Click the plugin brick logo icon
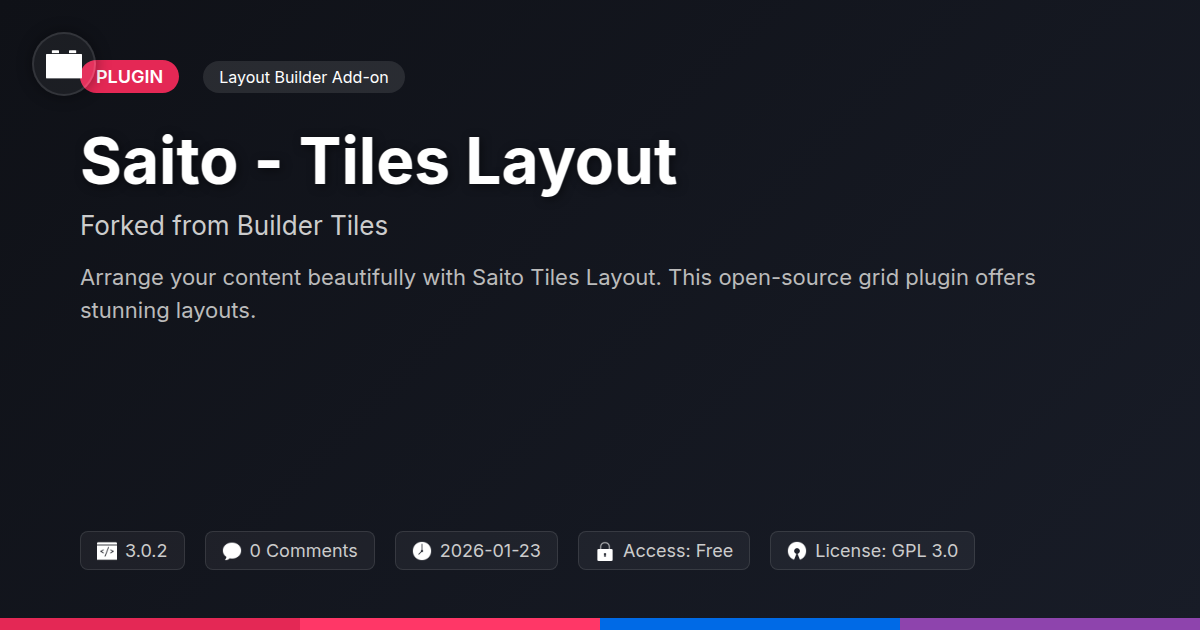This screenshot has width=1200, height=630. click(64, 64)
